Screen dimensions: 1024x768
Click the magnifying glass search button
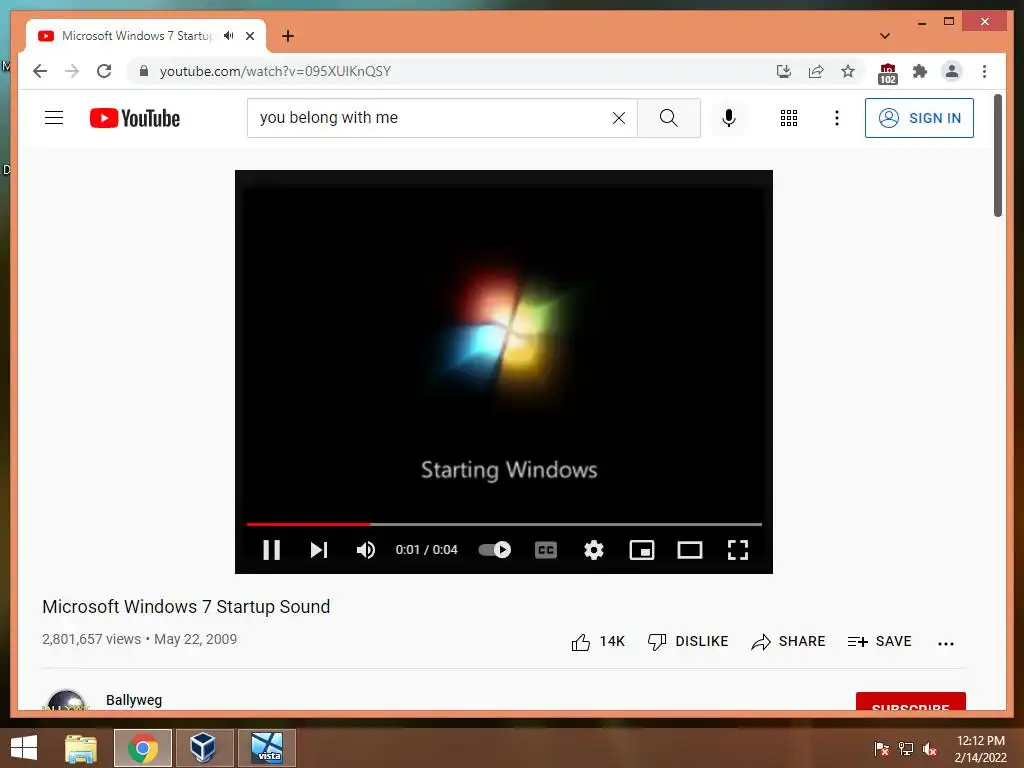click(669, 118)
